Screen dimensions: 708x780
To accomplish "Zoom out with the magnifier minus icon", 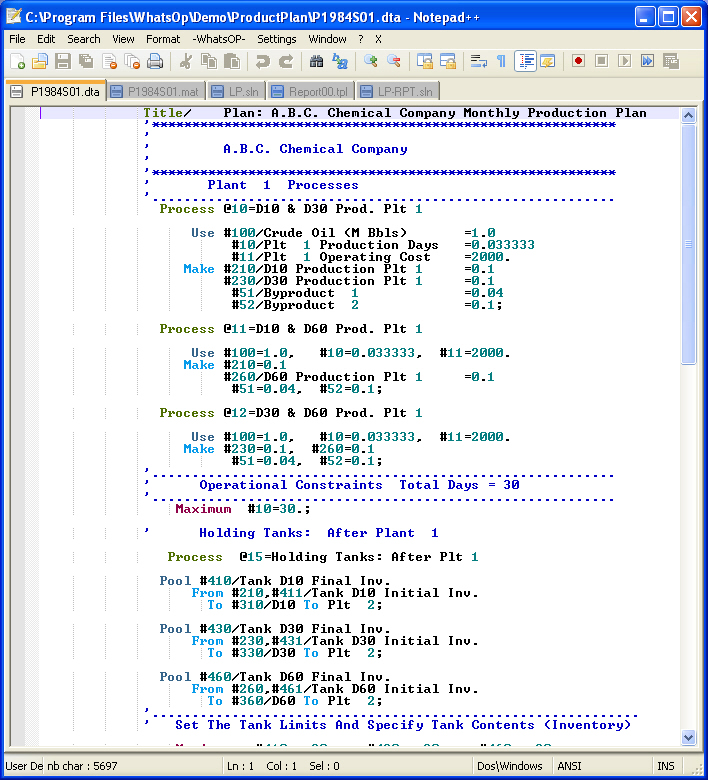I will click(x=394, y=62).
